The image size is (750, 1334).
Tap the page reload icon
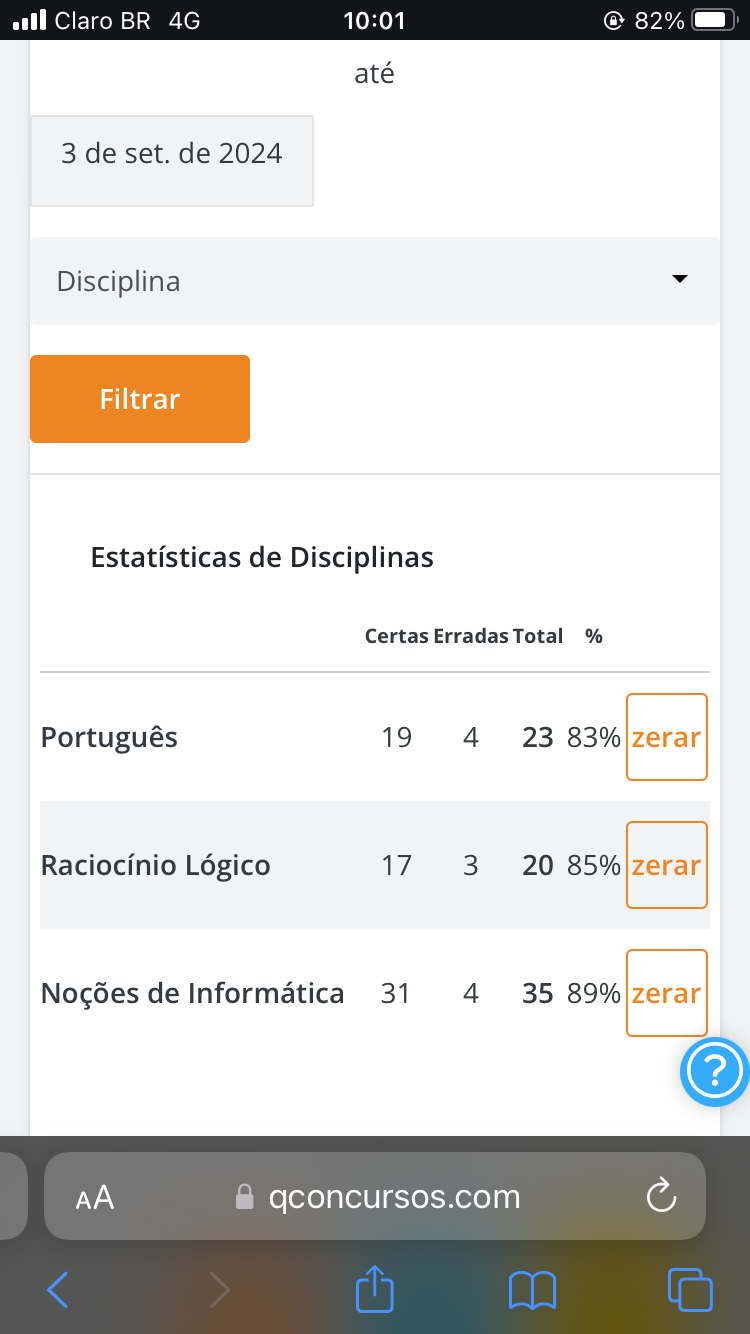pyautogui.click(x=662, y=1196)
